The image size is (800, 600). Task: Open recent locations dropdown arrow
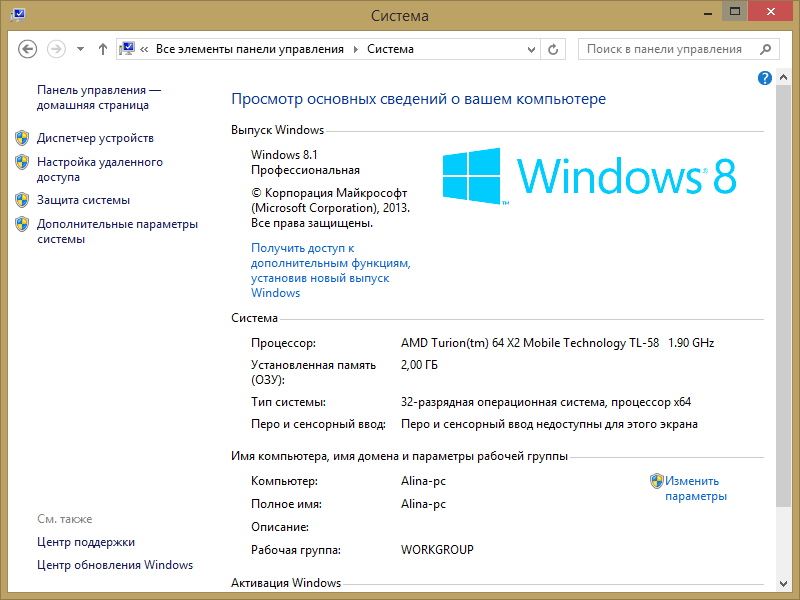point(80,49)
